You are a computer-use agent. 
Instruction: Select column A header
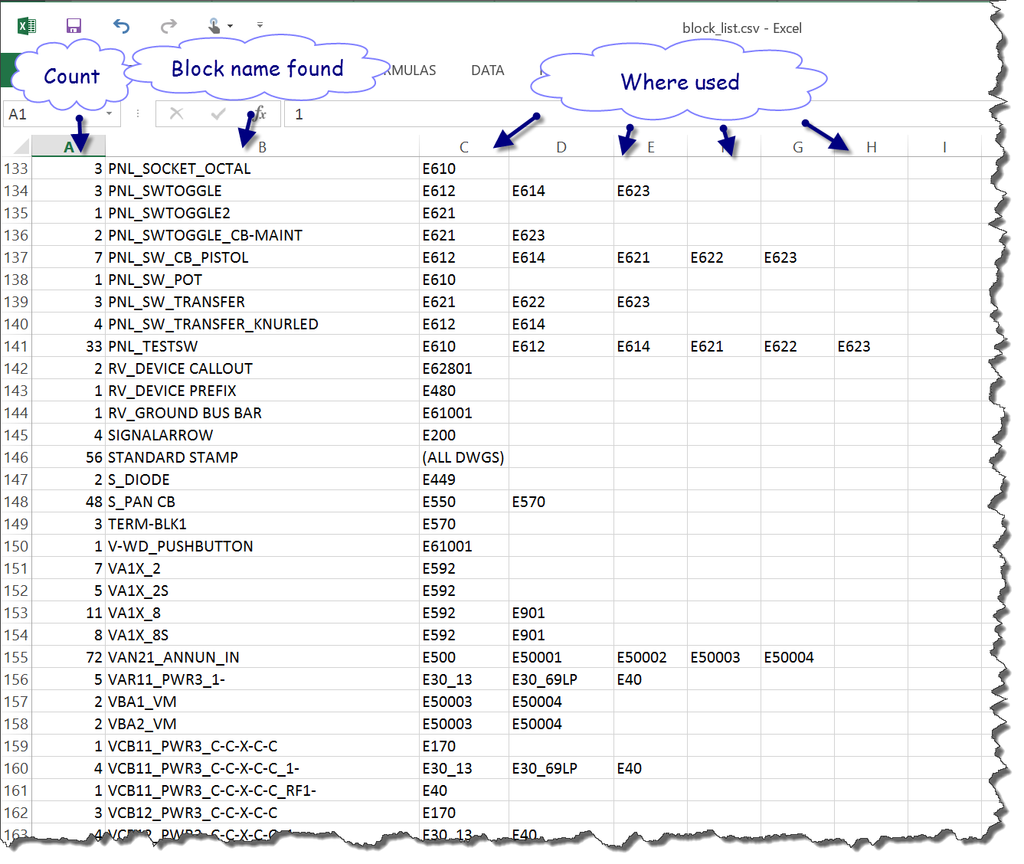[x=68, y=147]
